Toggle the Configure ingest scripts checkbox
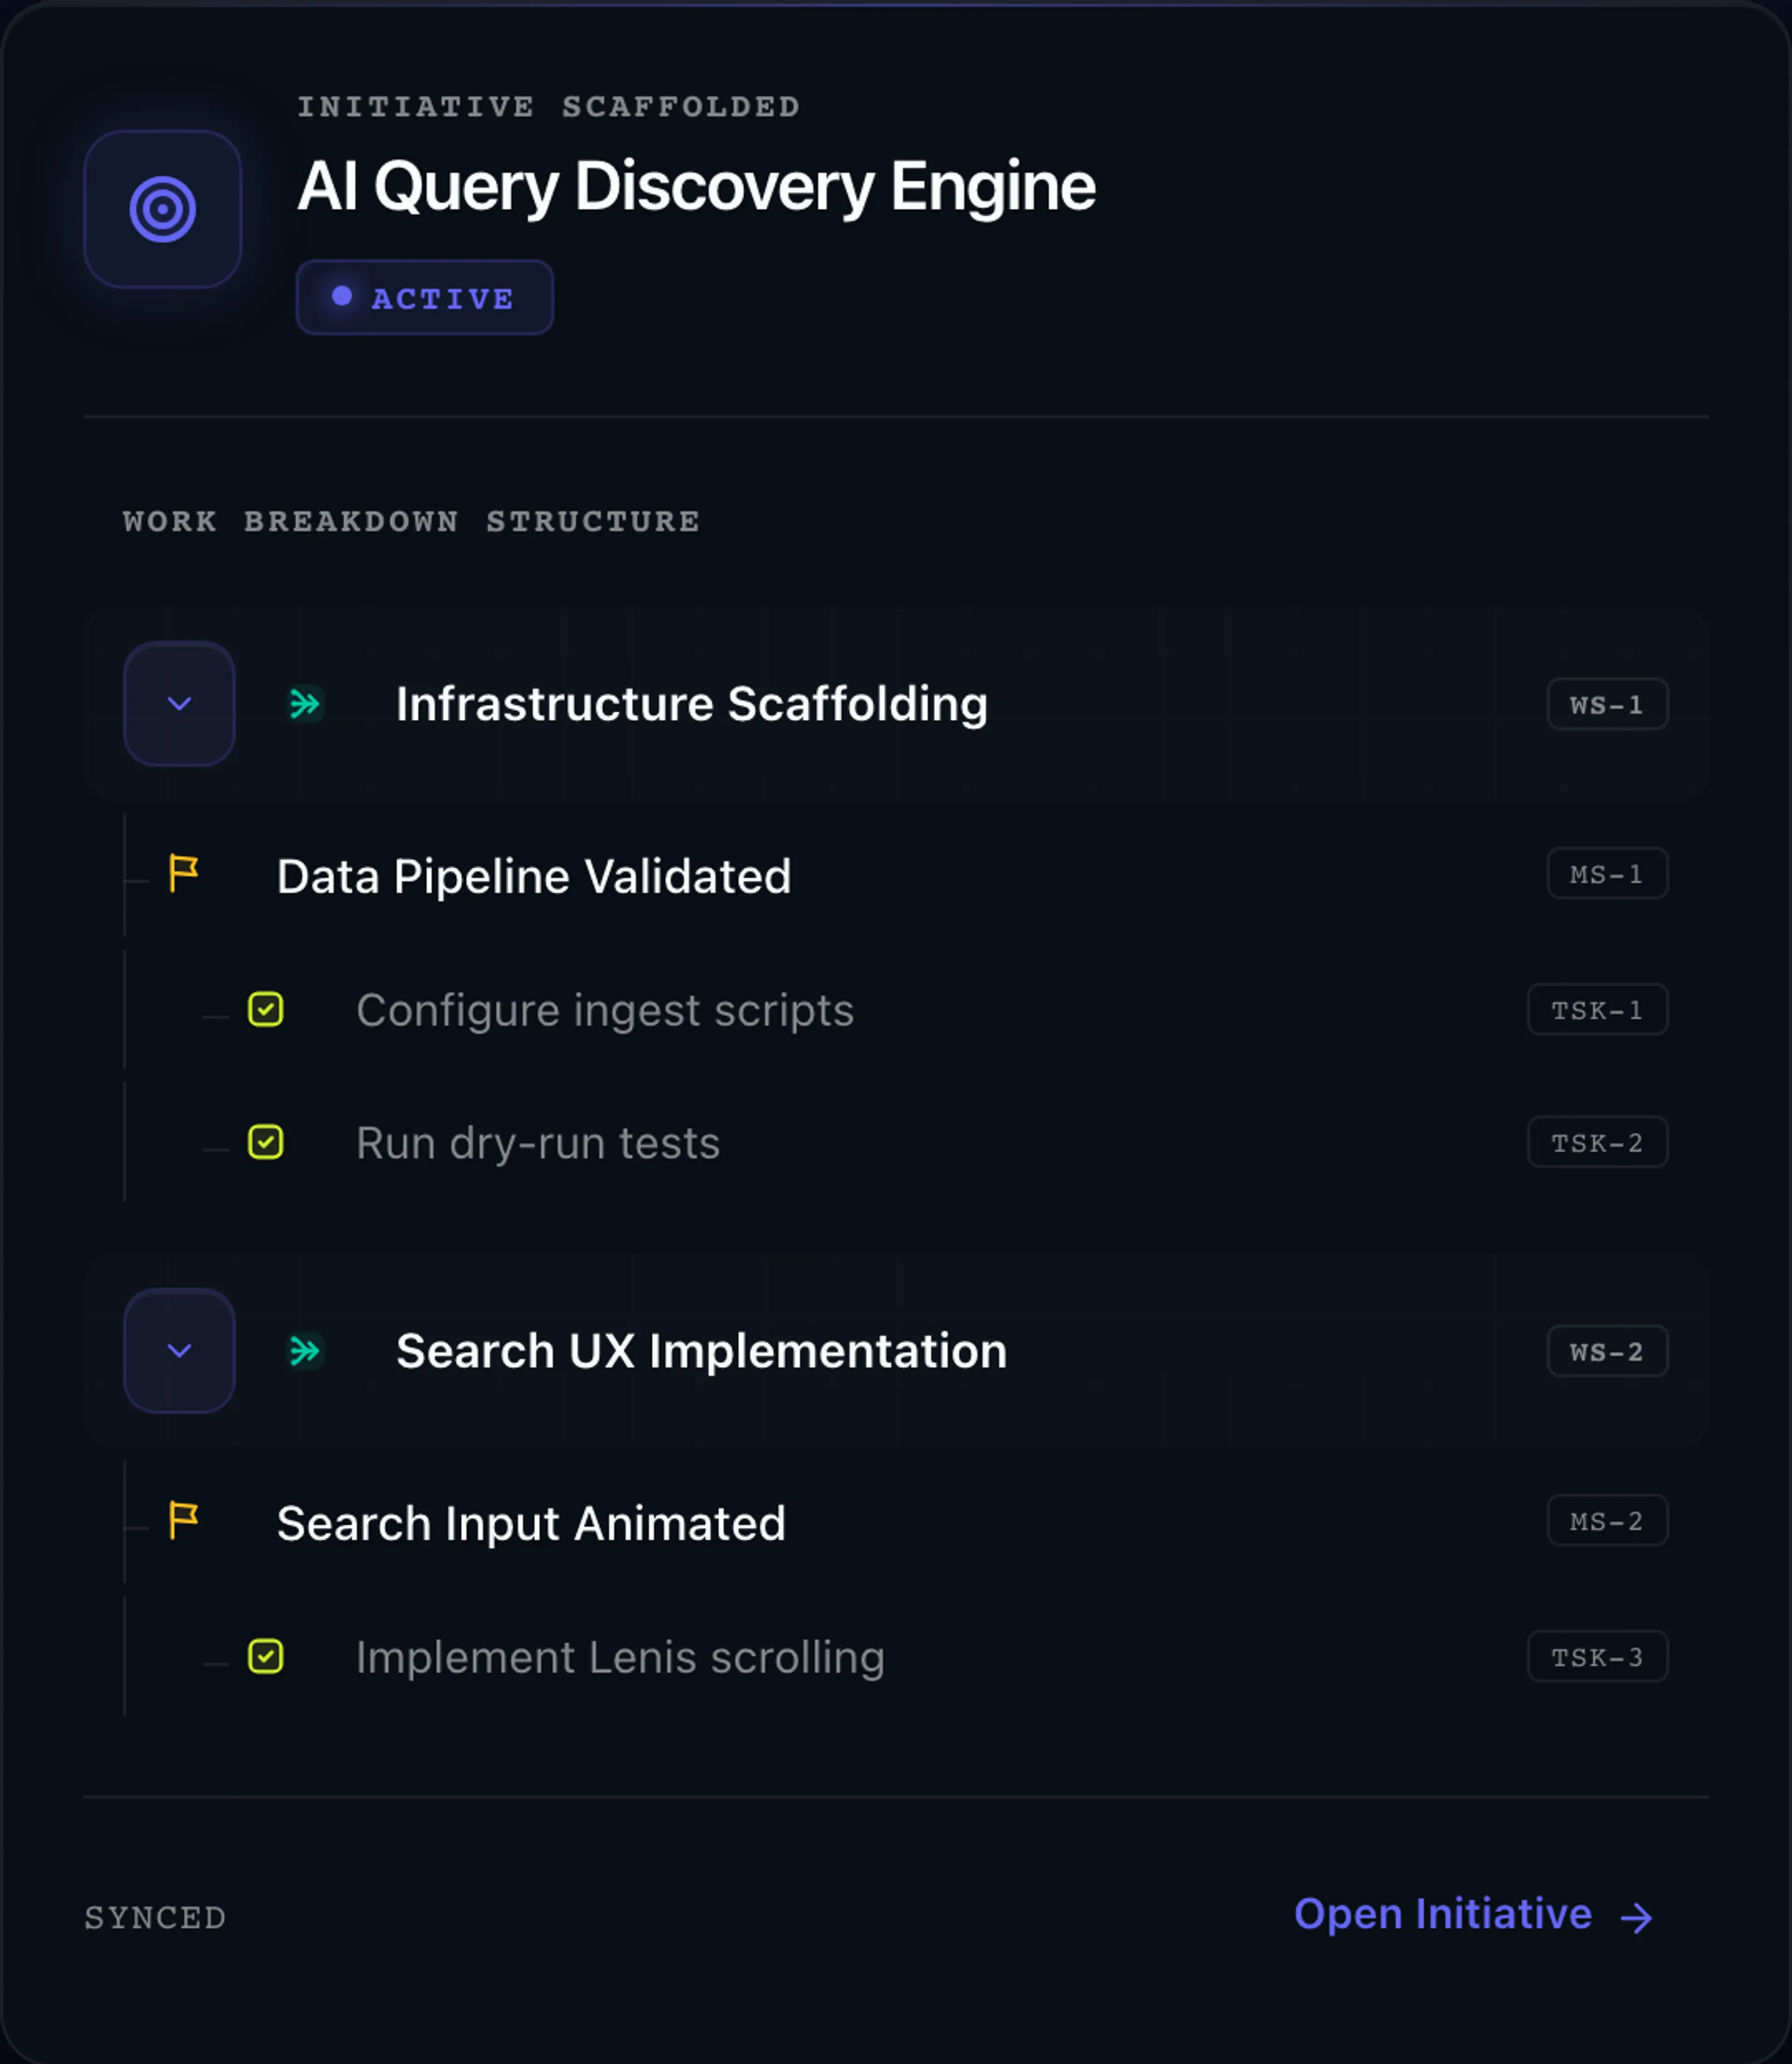 click(x=266, y=1009)
